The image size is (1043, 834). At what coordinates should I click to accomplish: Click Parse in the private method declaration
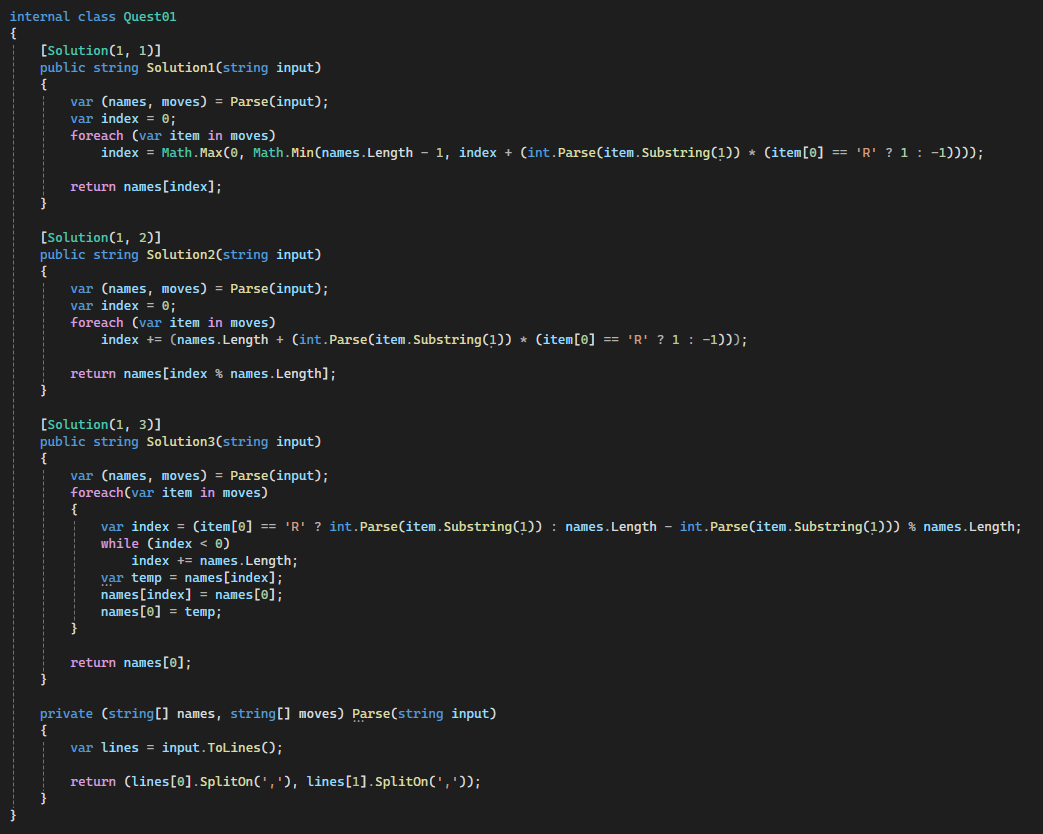tap(371, 714)
